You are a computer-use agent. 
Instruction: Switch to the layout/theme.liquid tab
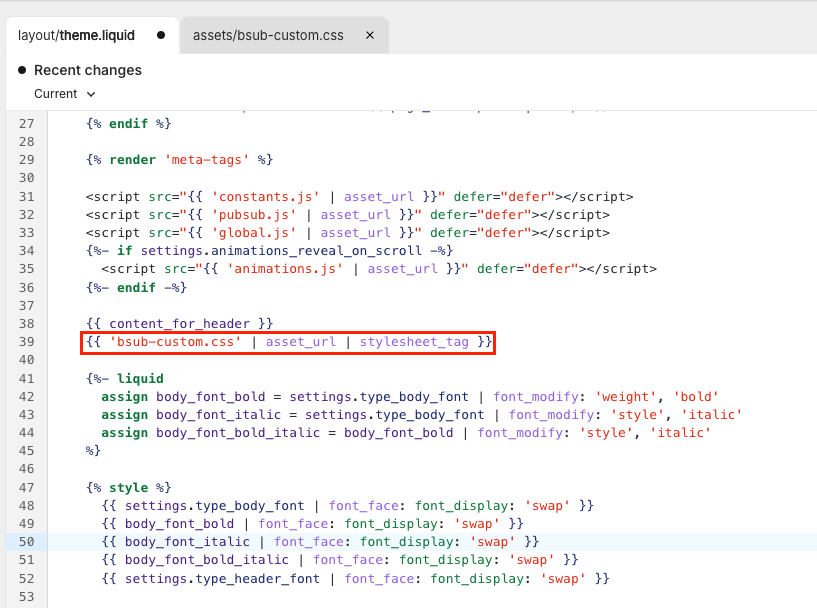(76, 35)
